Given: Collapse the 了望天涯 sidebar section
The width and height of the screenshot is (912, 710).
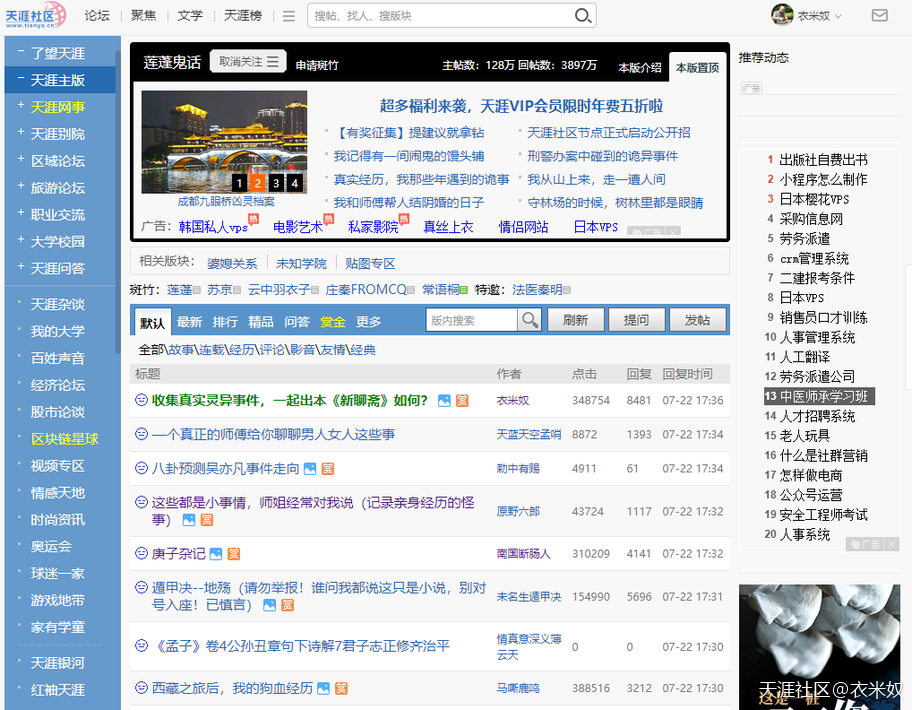Looking at the screenshot, I should point(21,52).
